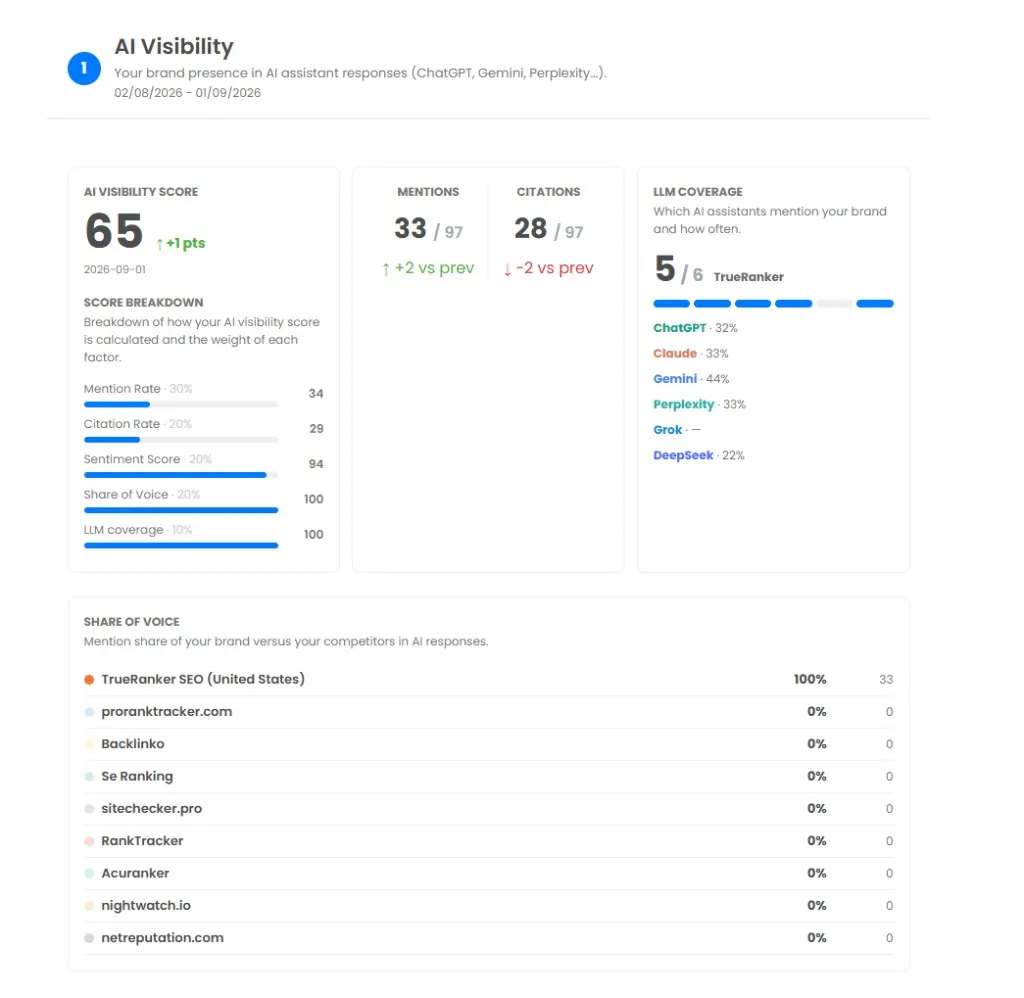Click the netreputation.com competitor row

(x=488, y=938)
